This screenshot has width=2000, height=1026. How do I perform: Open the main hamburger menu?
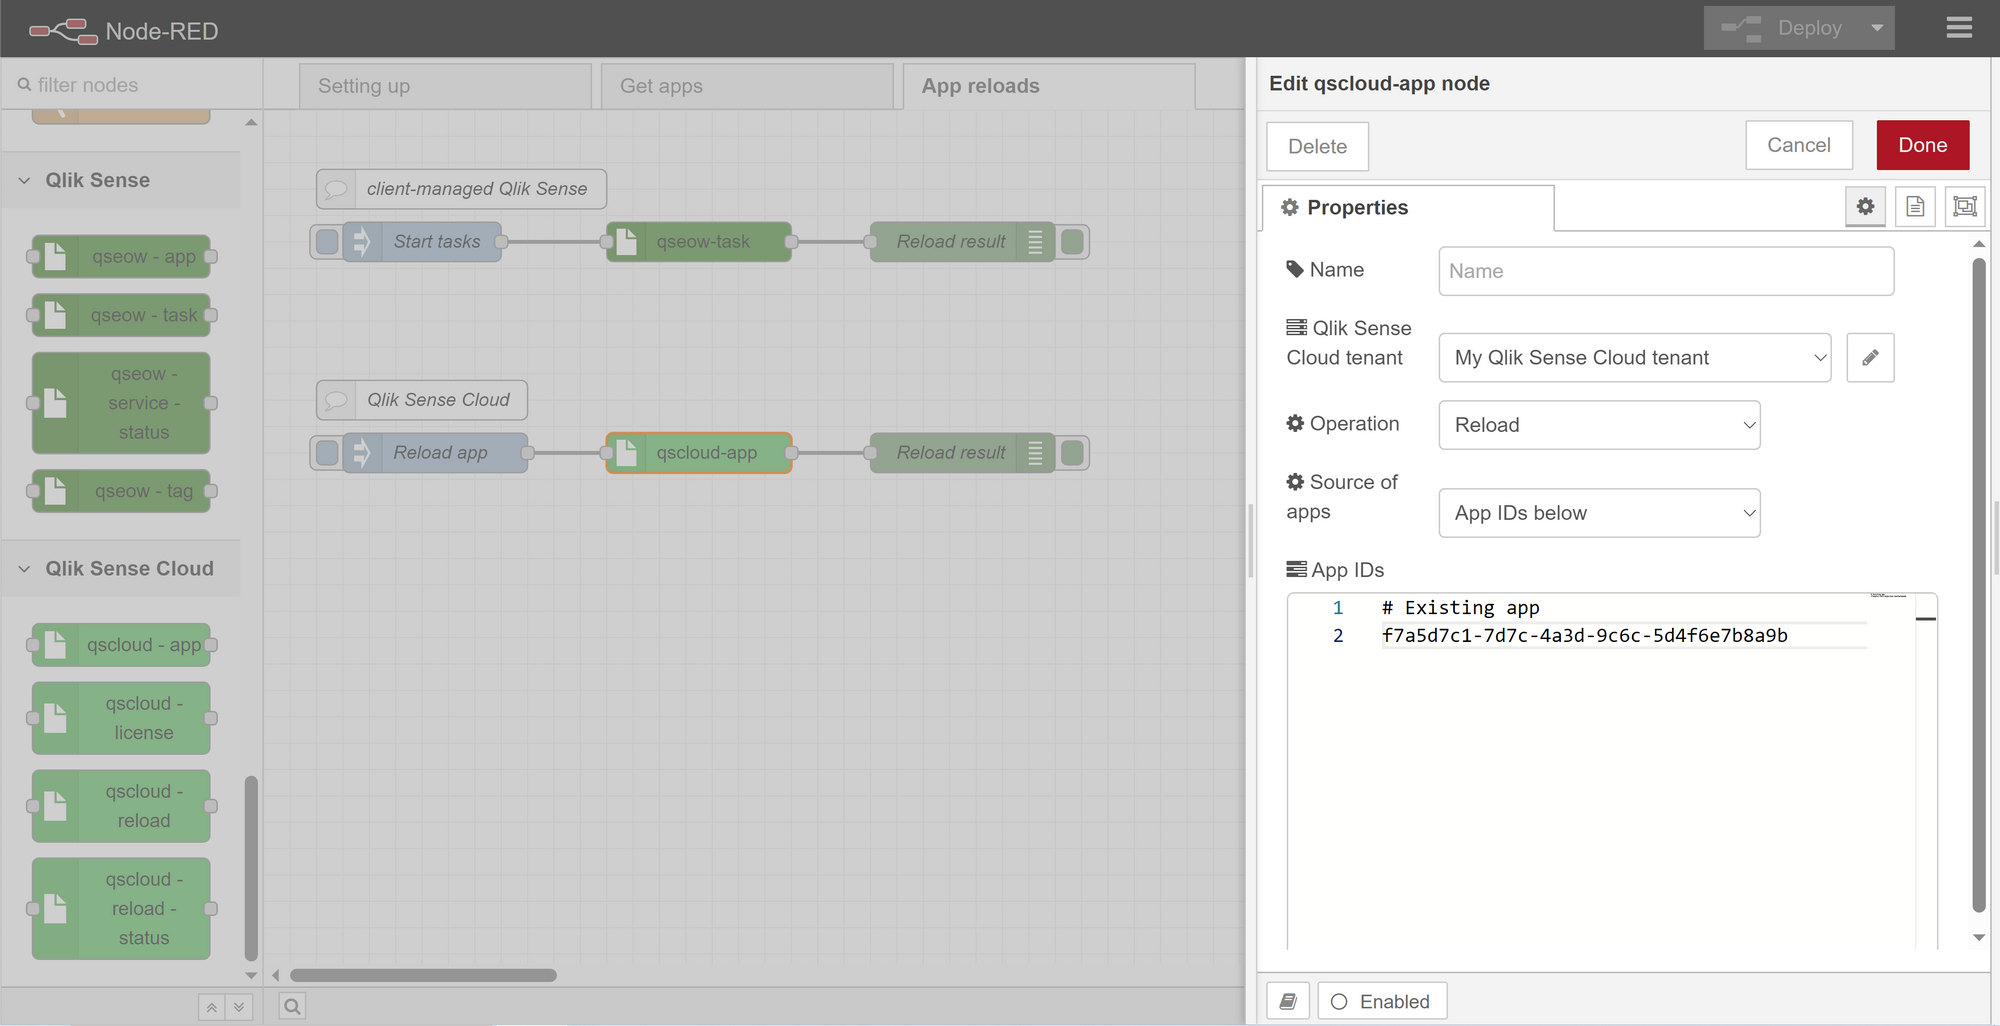coord(1959,28)
